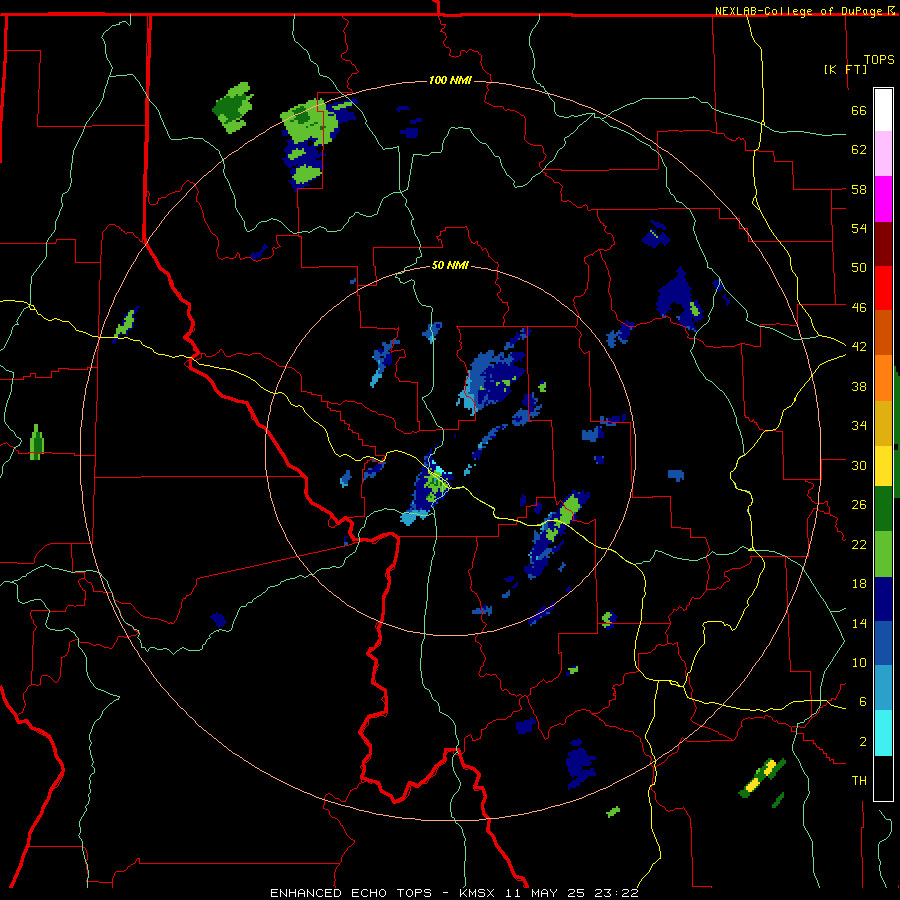
Task: Click the yellow-topped echo cell on the map
Action: click(762, 777)
